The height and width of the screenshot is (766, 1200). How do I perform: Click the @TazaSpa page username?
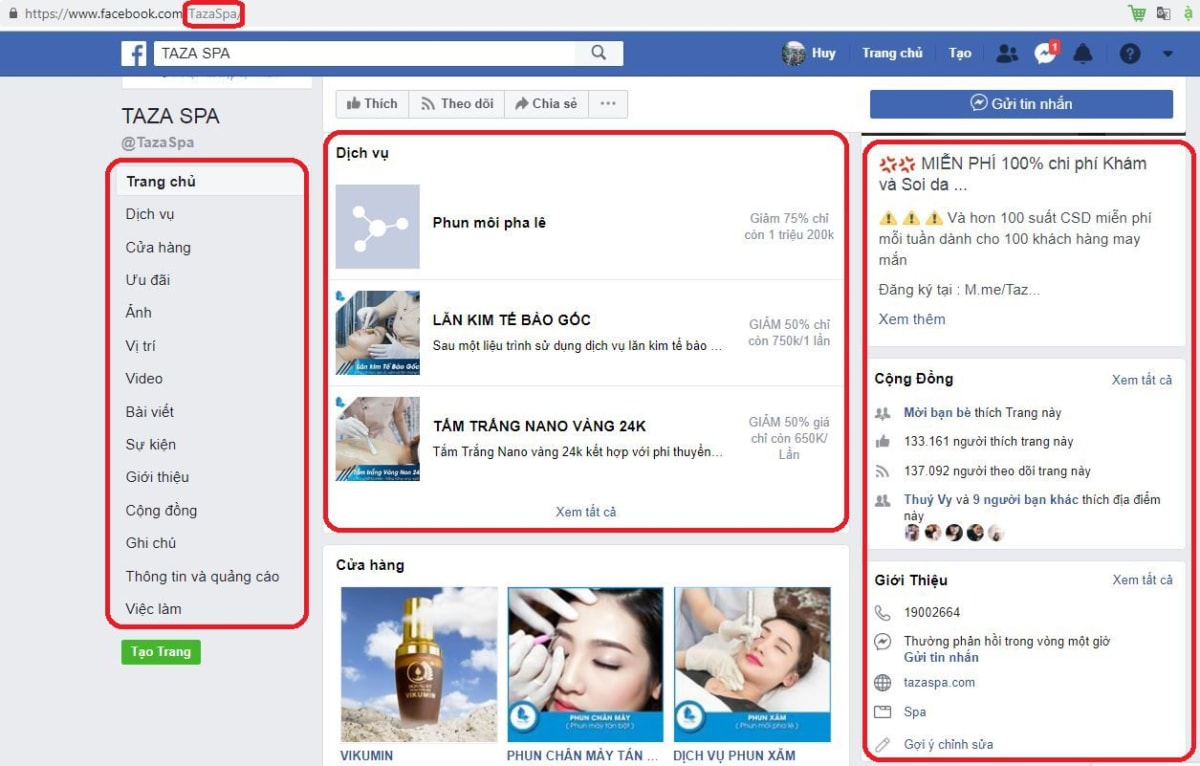(158, 143)
